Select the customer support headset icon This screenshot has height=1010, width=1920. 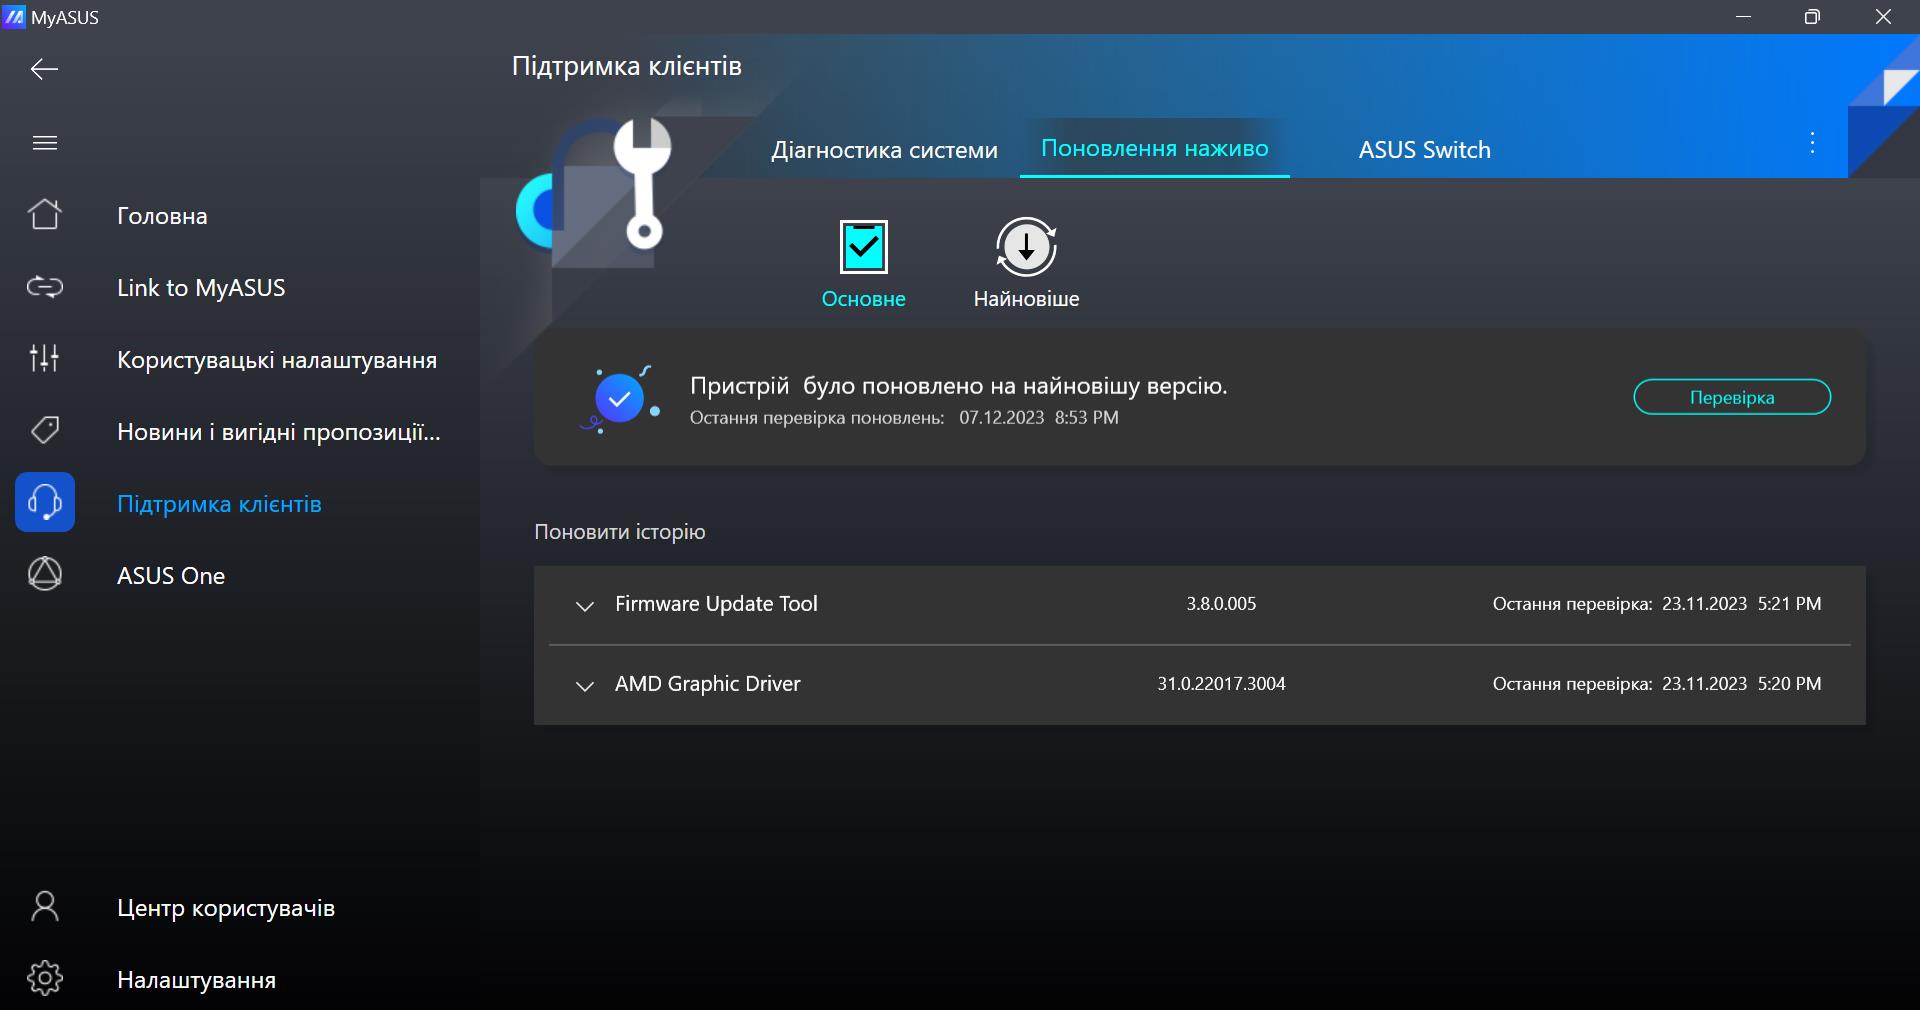click(x=44, y=502)
